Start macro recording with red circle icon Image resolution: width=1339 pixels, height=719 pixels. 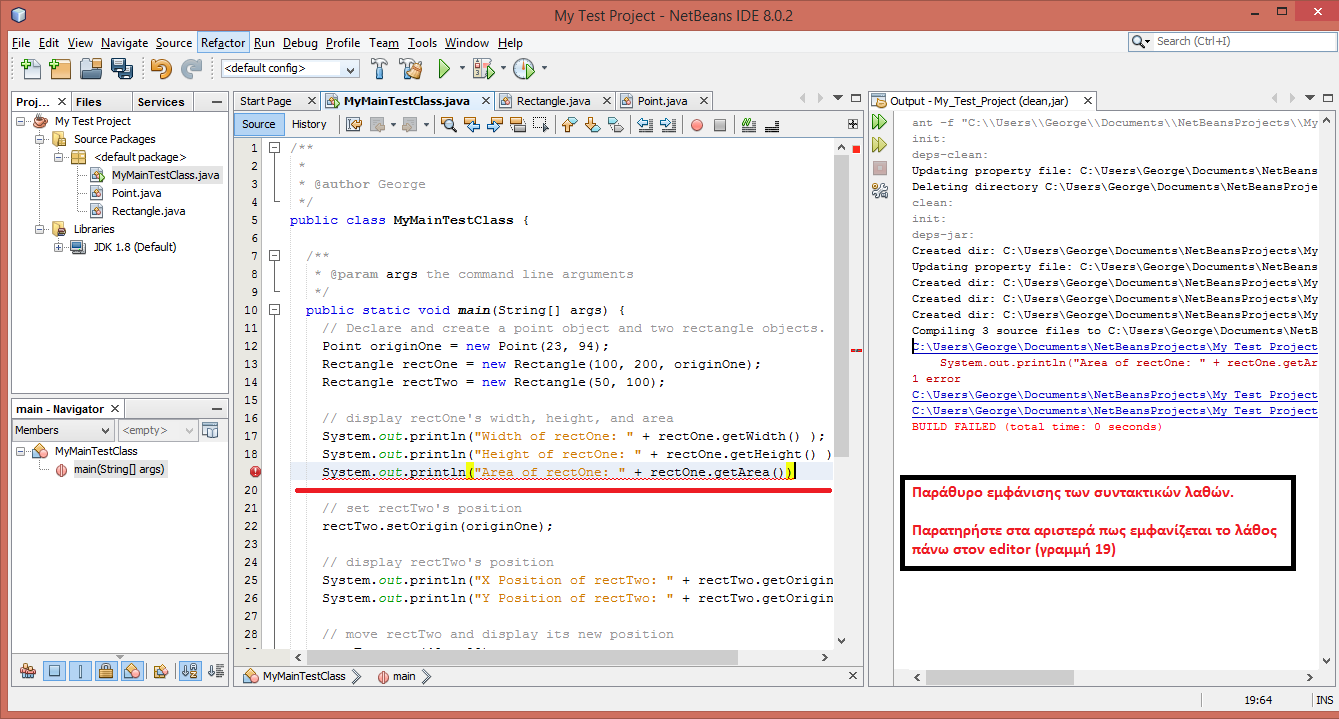[x=696, y=125]
